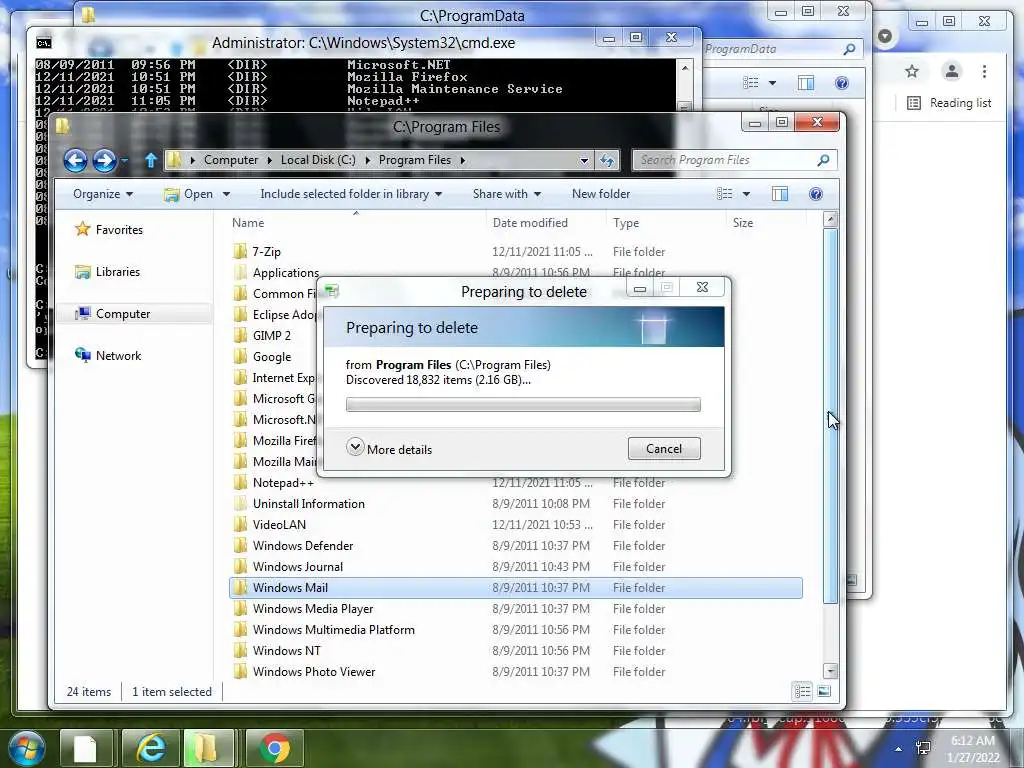Click the blank document taskbar icon

click(x=86, y=748)
